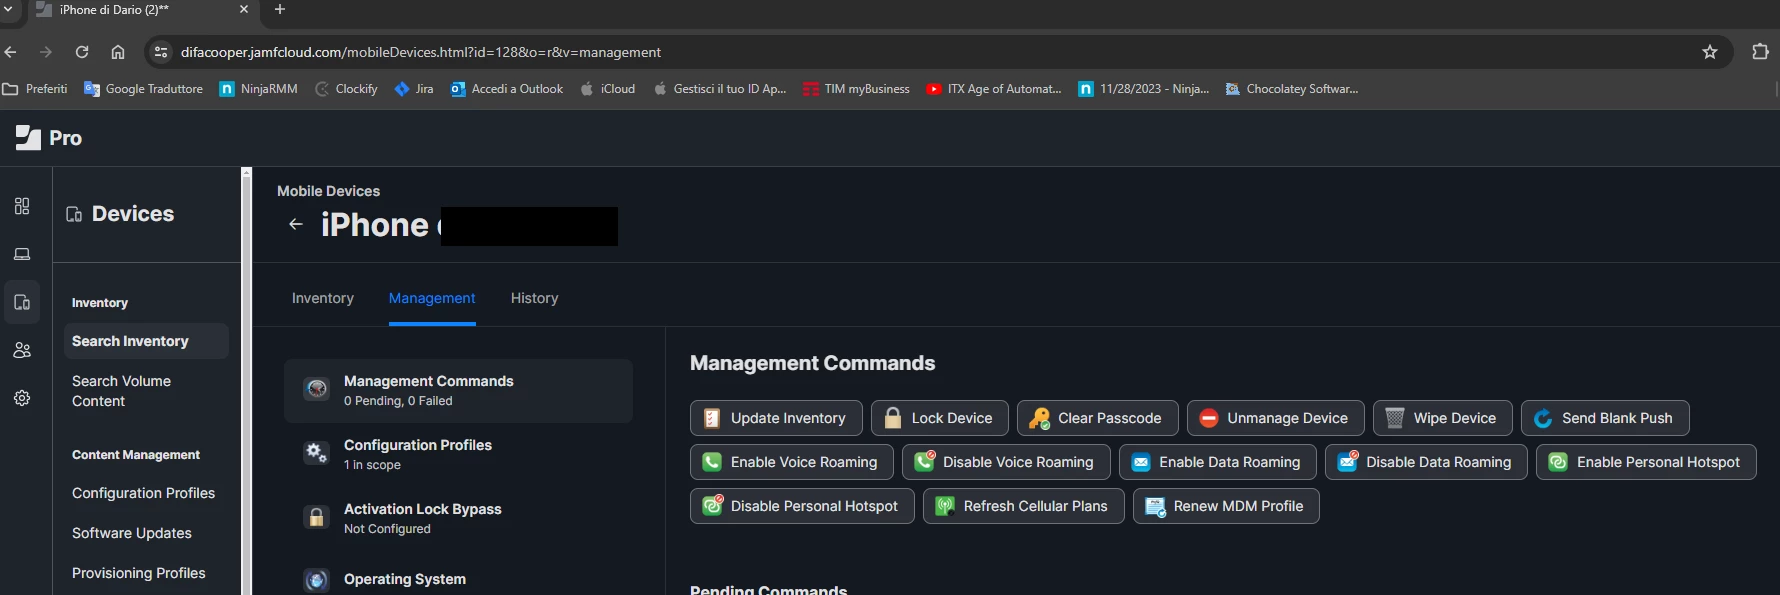Screen dimensions: 1780x595
Task: Go to browser home page
Action: [118, 52]
